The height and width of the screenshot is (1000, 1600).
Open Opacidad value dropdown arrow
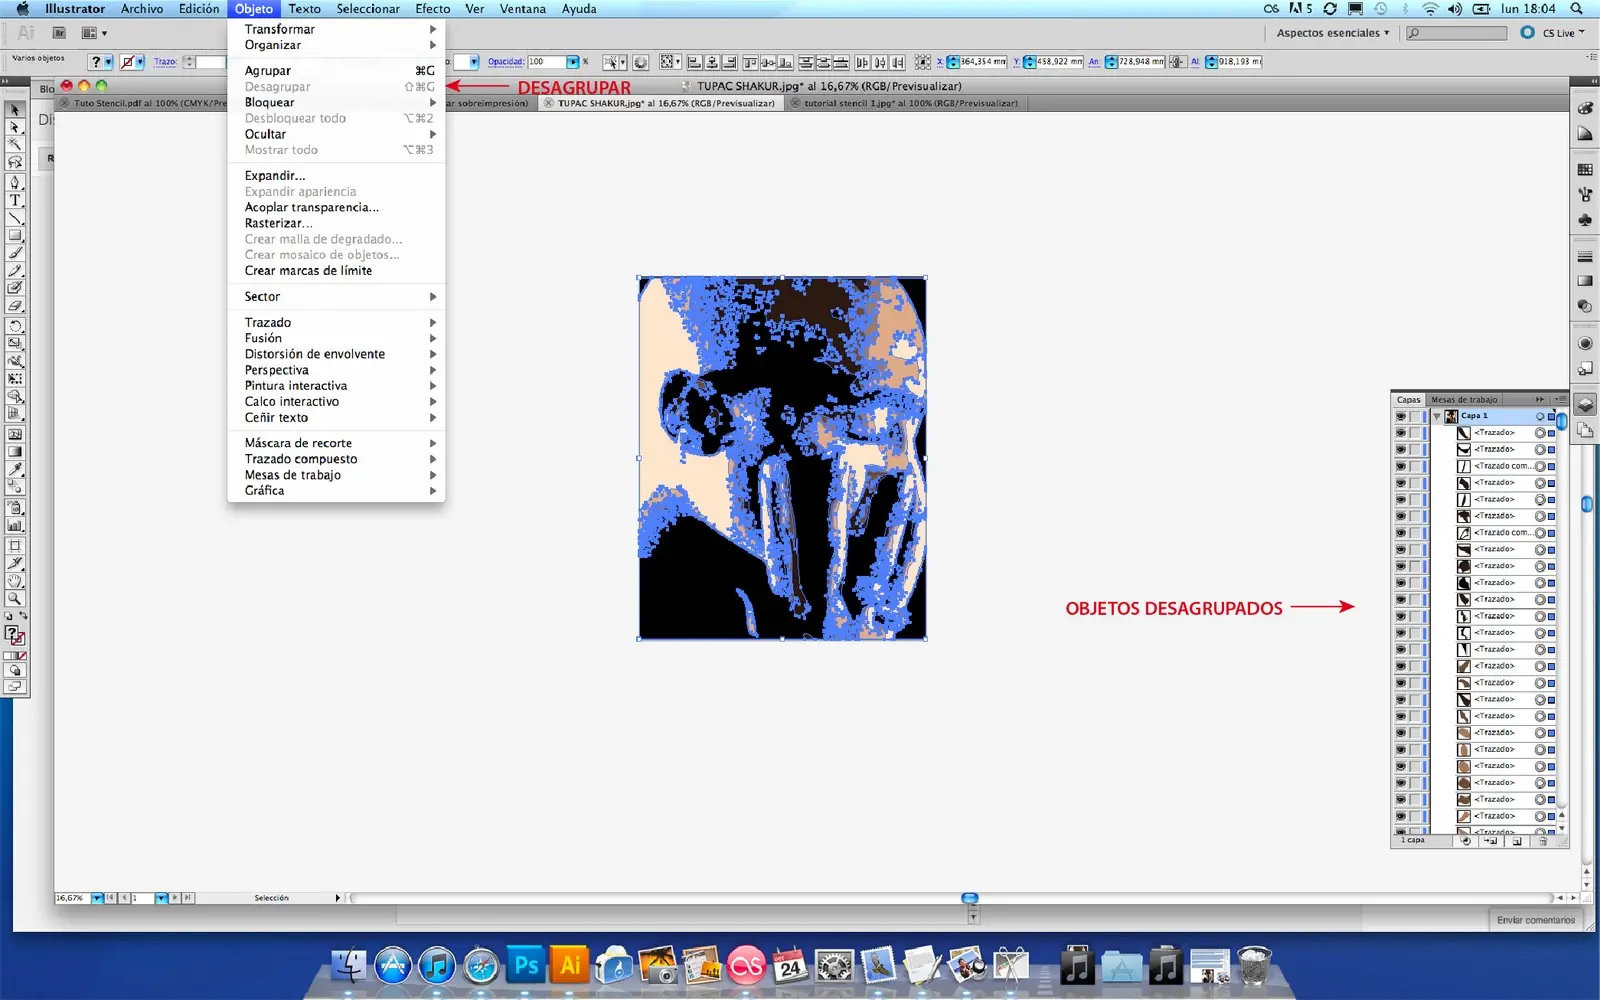(573, 62)
